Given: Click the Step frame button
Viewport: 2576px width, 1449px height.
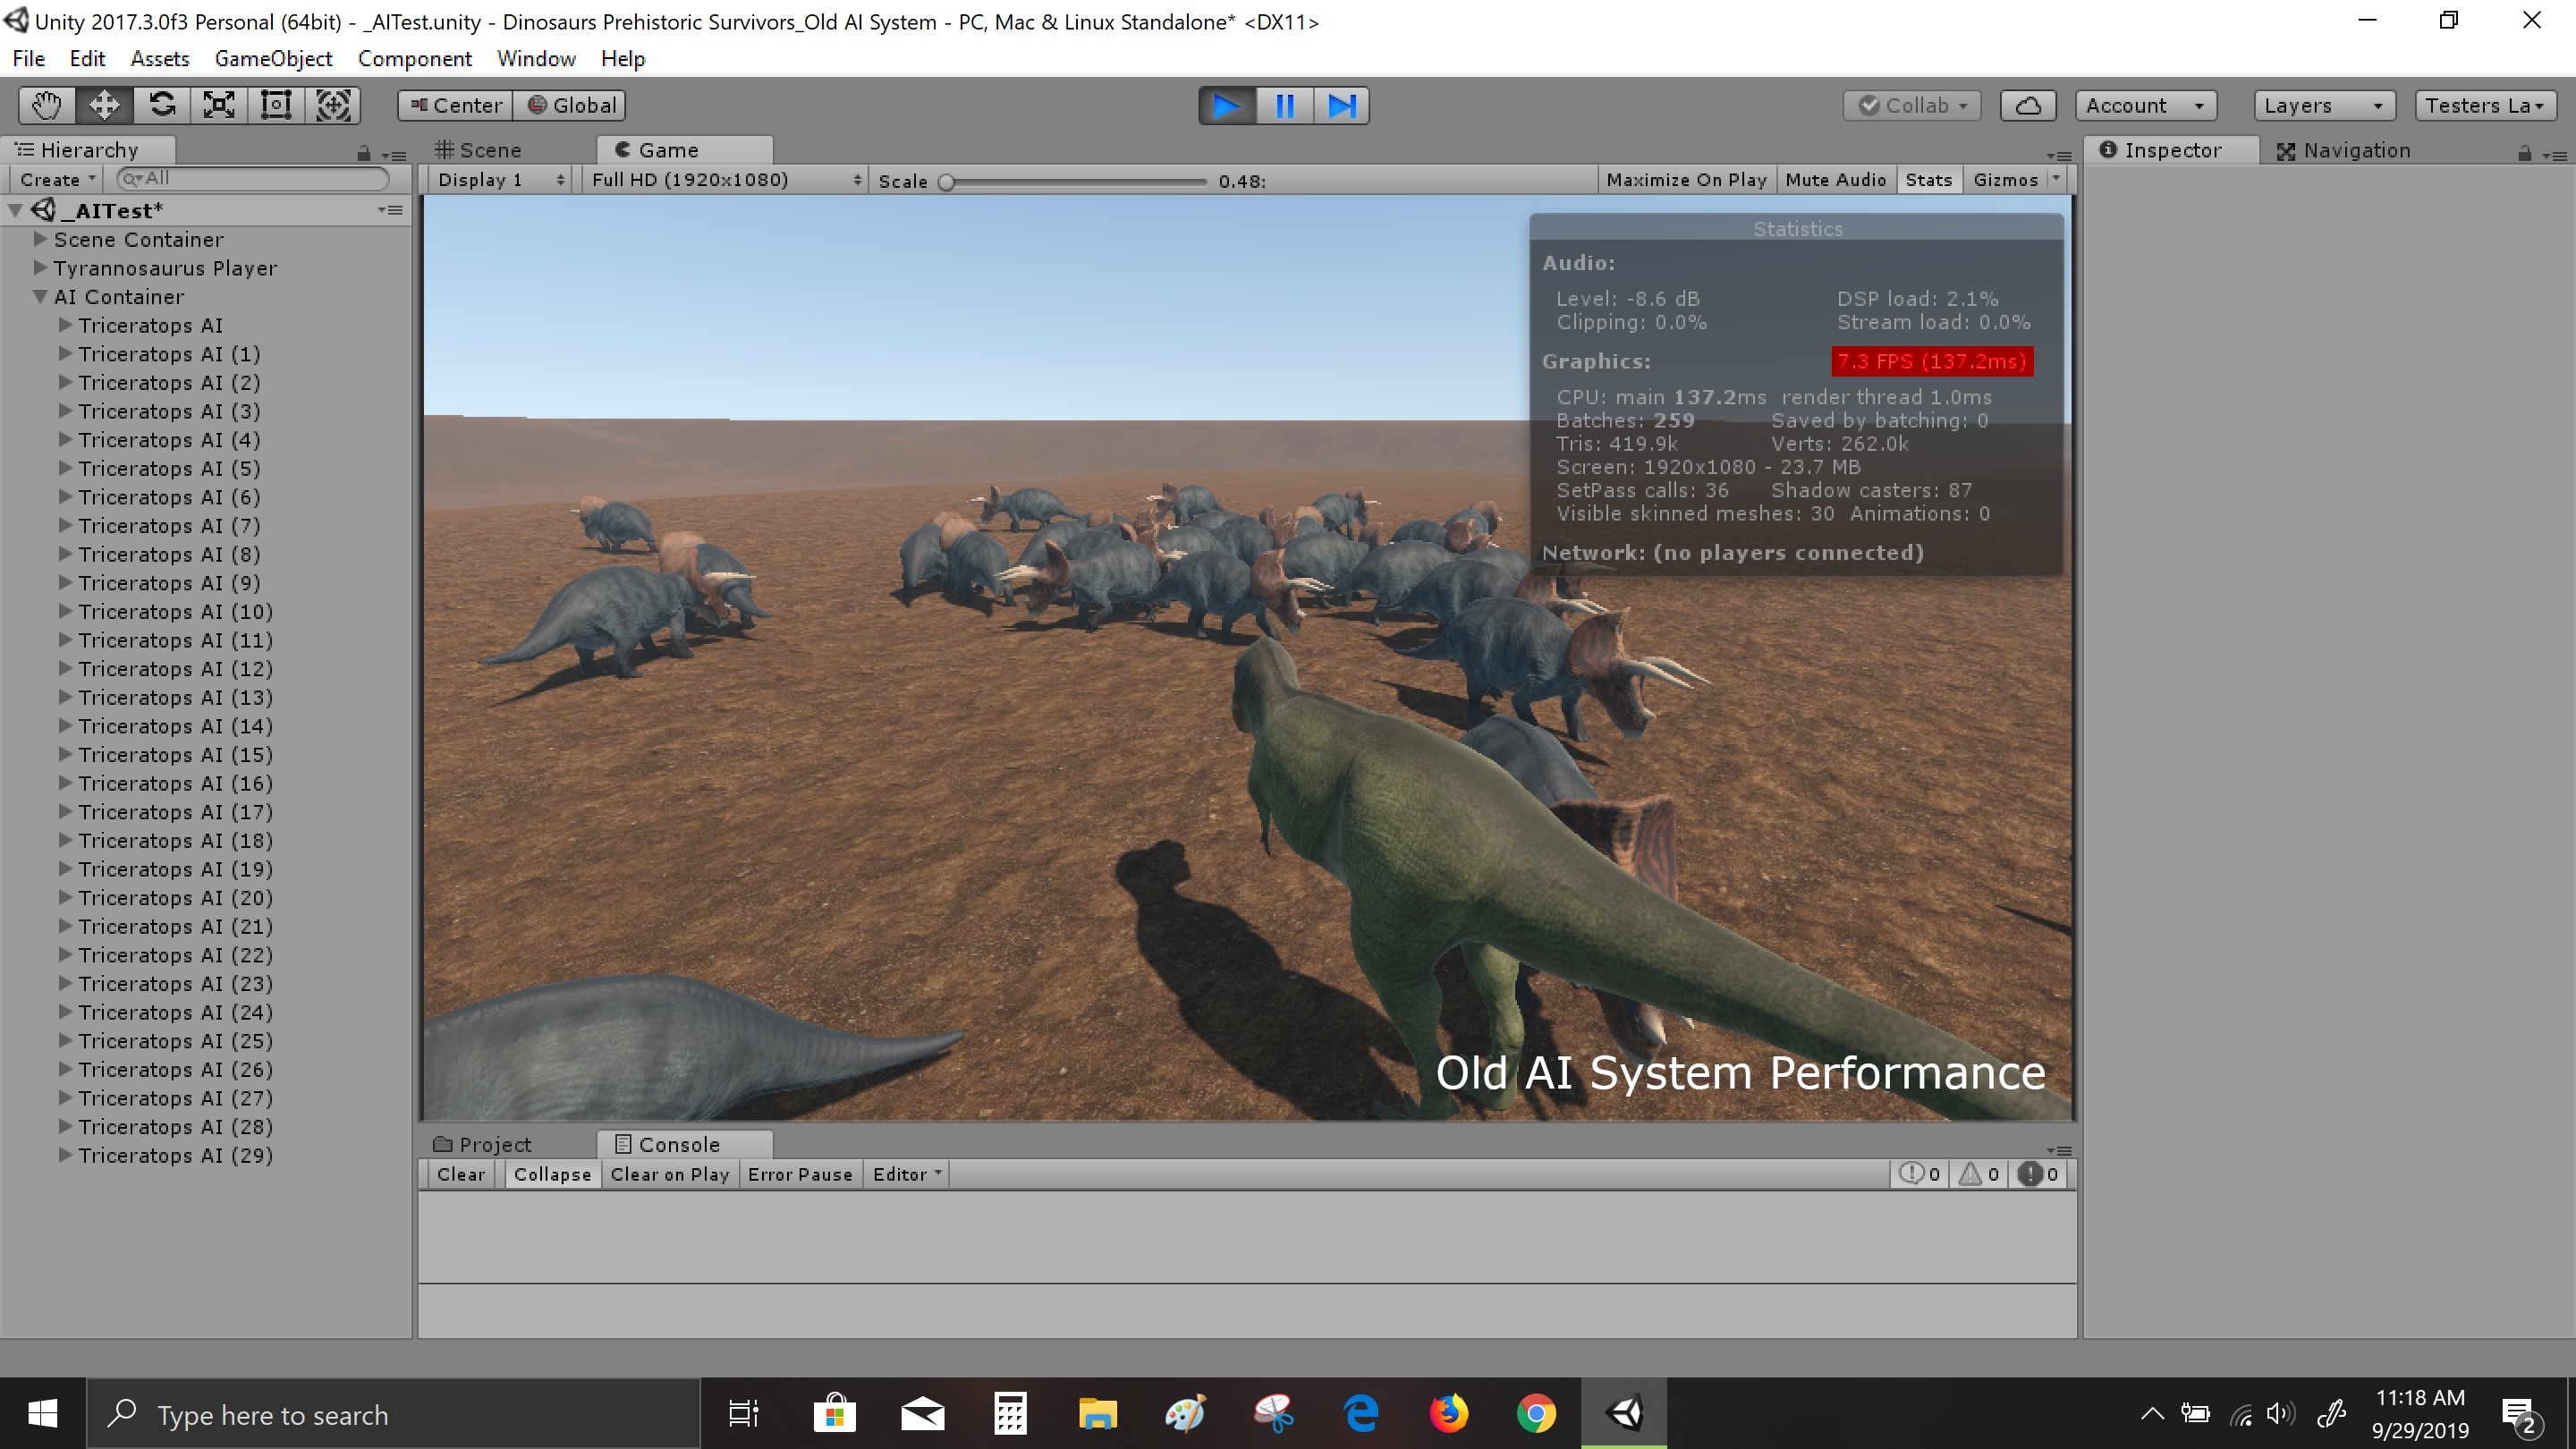Looking at the screenshot, I should 1341,105.
